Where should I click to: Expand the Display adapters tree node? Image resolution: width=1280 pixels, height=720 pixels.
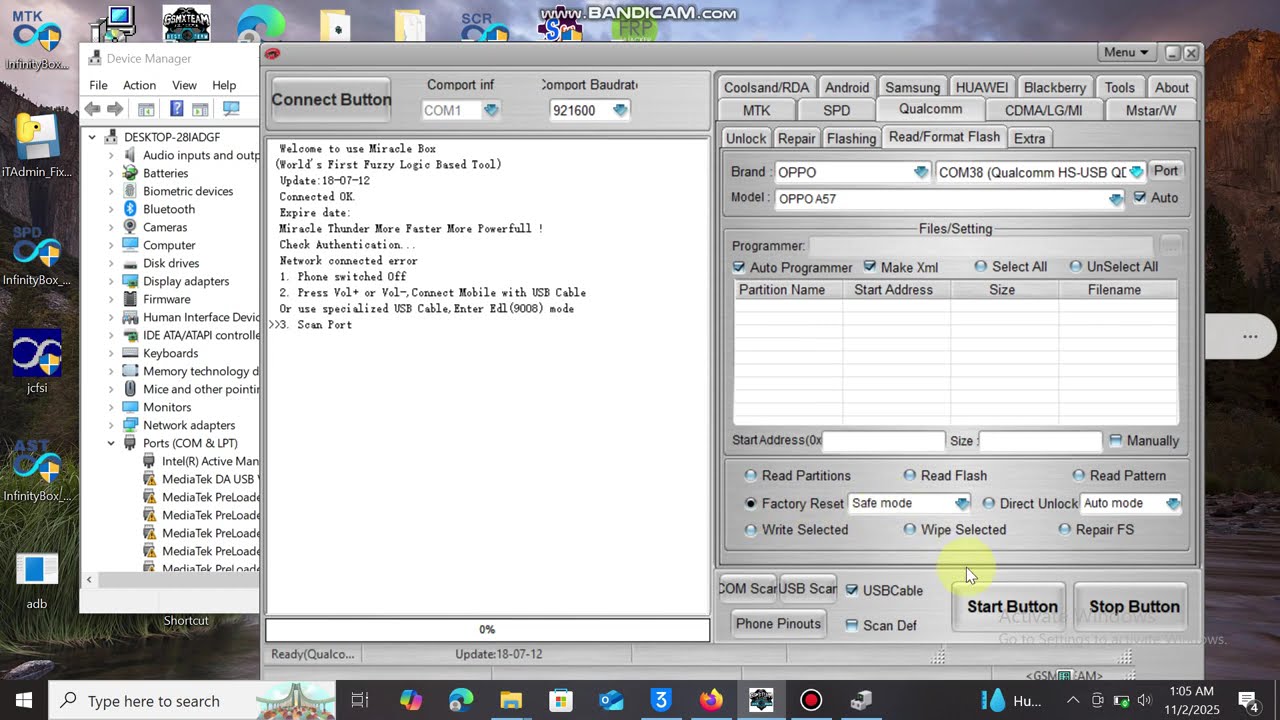111,281
